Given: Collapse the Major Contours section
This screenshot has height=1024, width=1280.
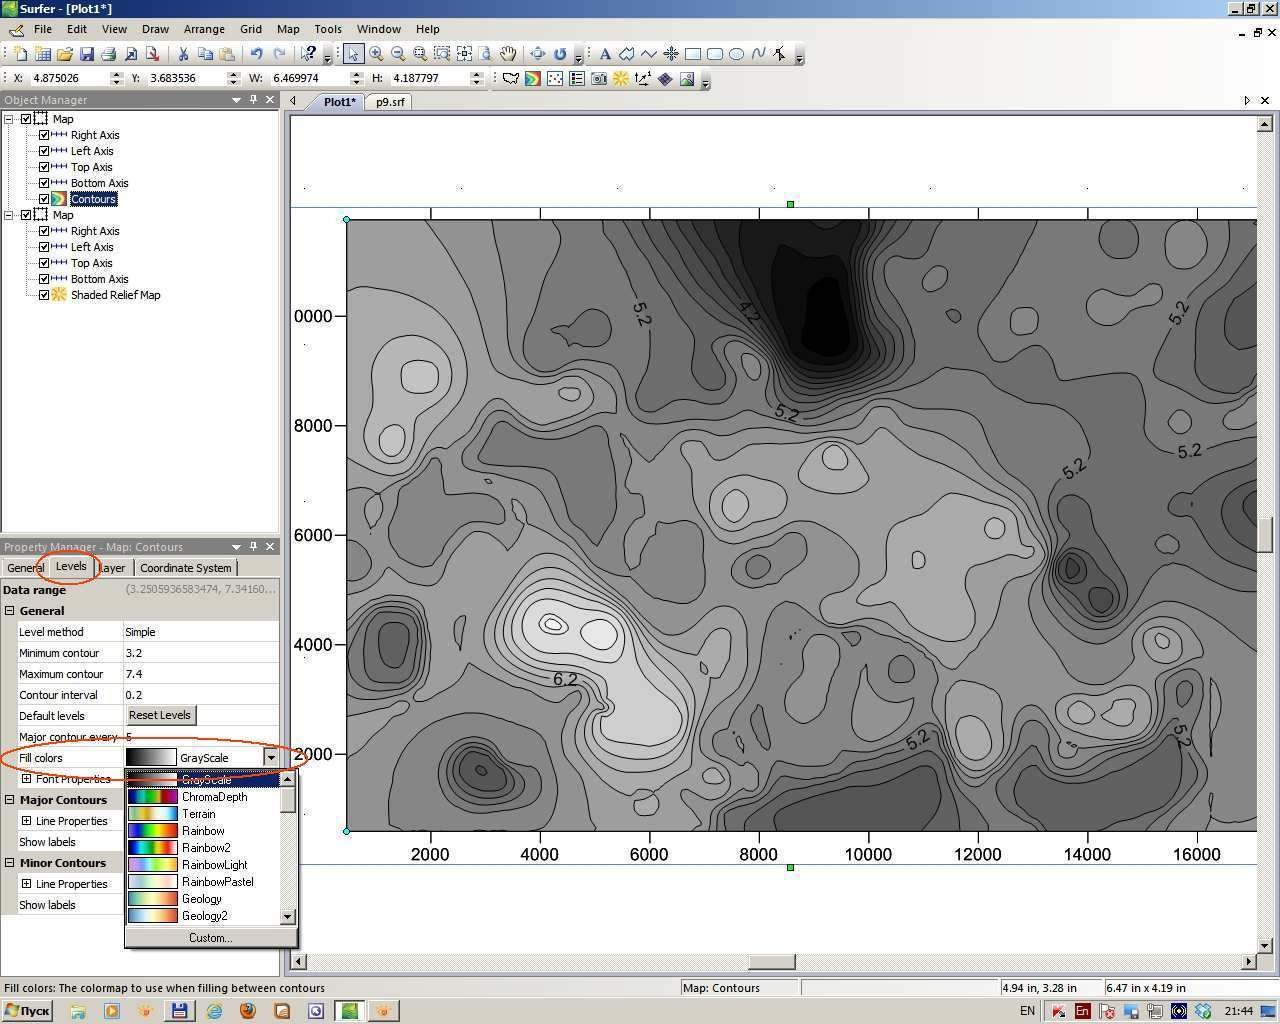Looking at the screenshot, I should (9, 800).
